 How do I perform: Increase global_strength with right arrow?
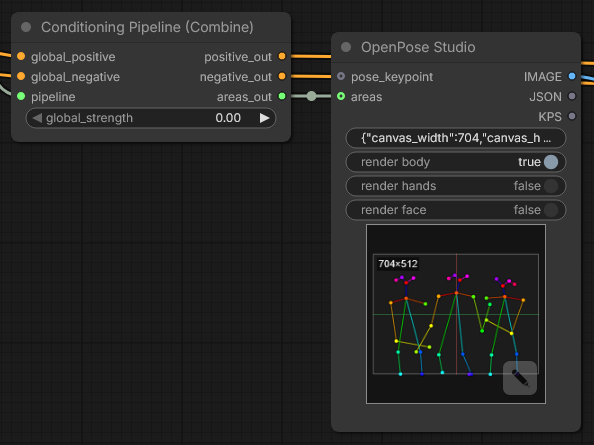pos(264,118)
